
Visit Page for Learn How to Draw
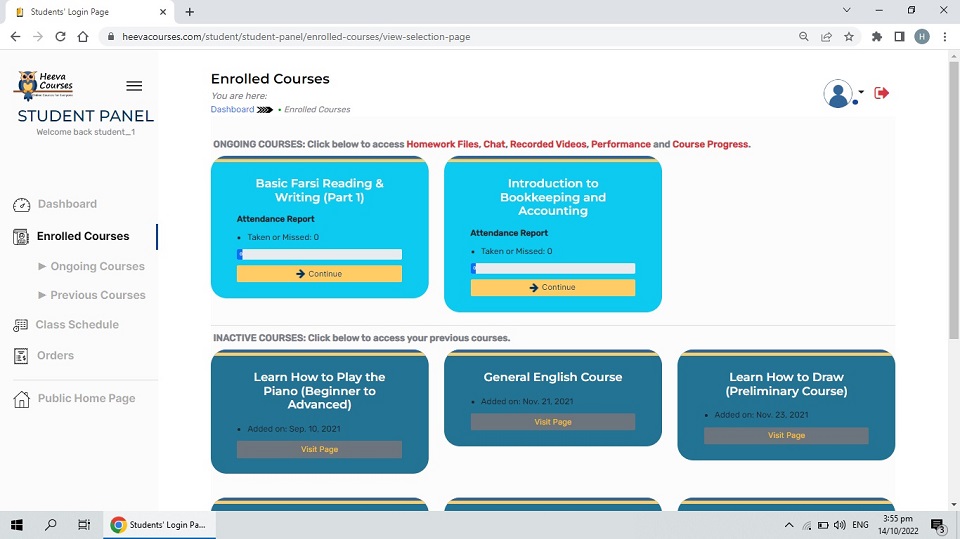(786, 435)
